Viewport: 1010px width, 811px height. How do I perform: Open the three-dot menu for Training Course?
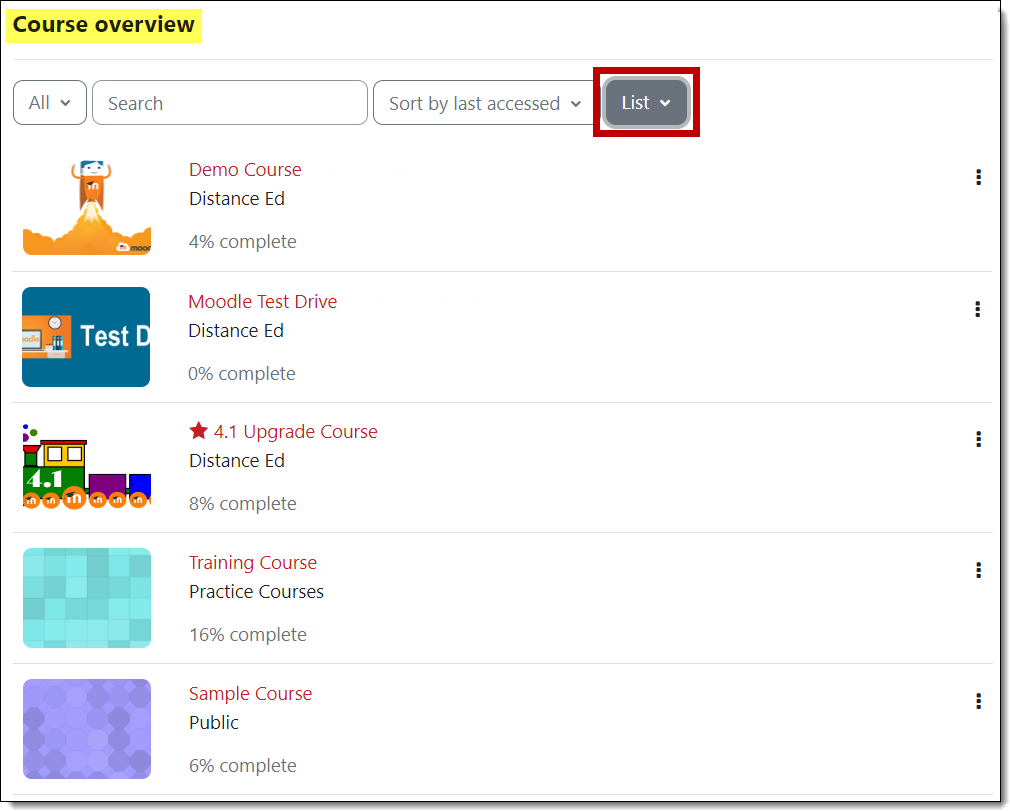click(978, 570)
